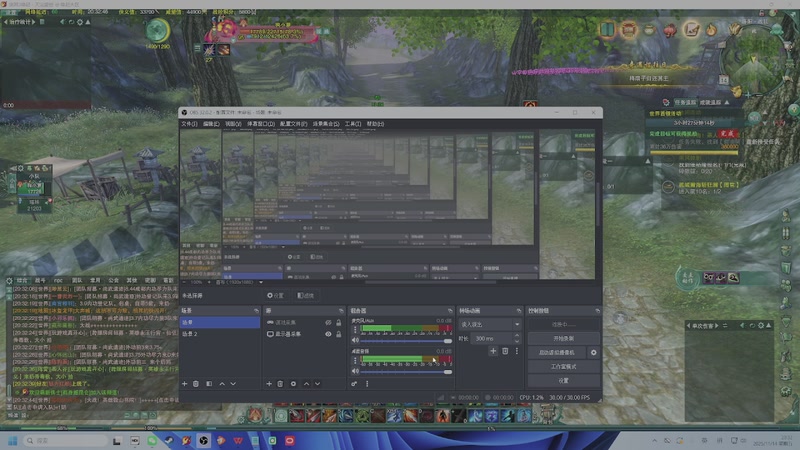Click the OBS preview vertical scrollbar
Screen dimensions: 800x450
[x=598, y=204]
